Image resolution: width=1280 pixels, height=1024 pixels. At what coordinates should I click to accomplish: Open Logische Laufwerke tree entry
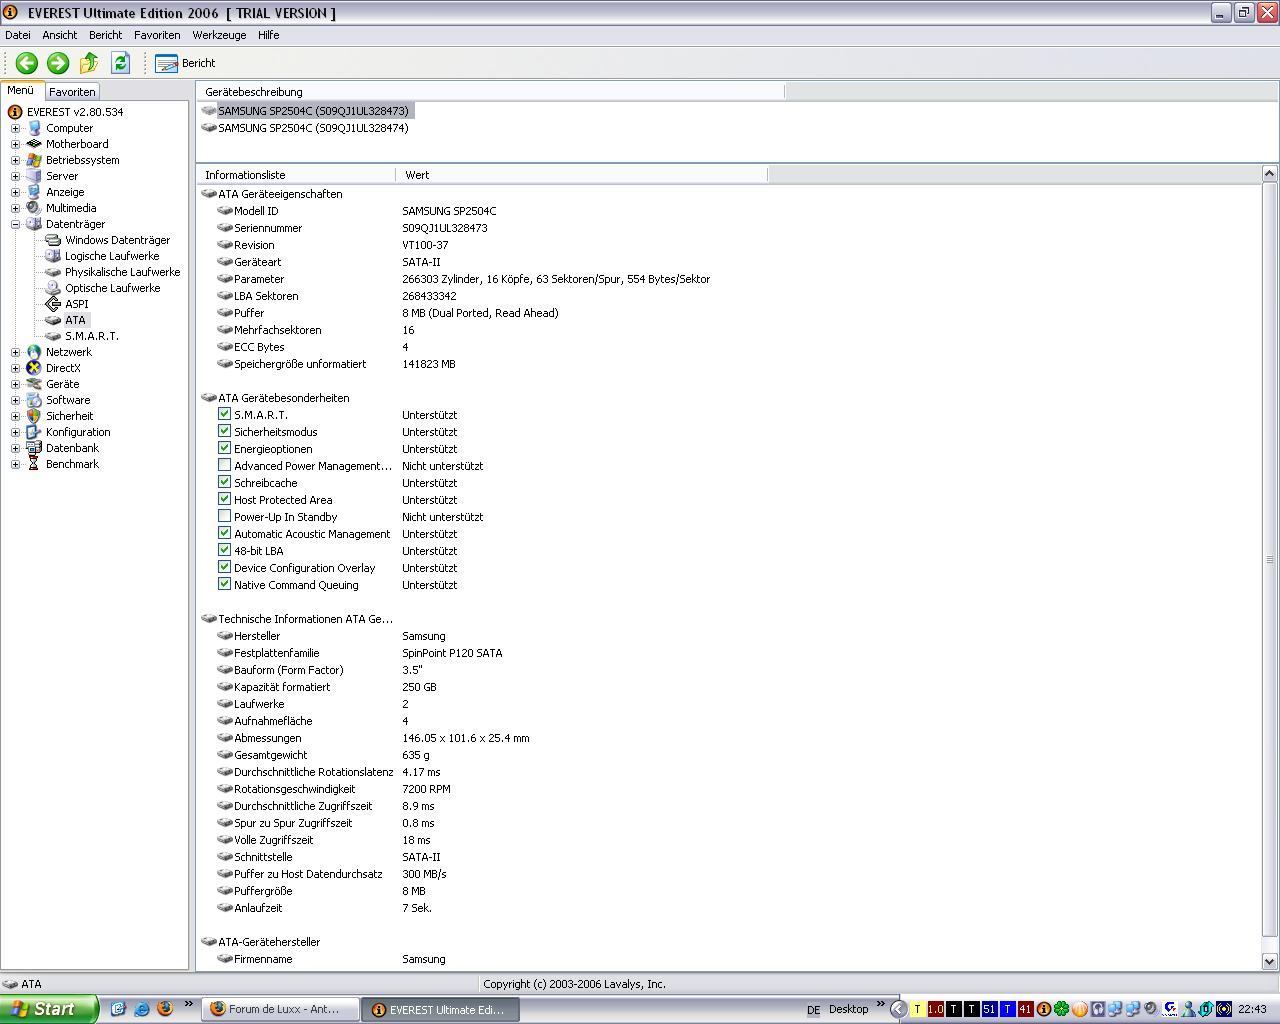pos(112,256)
